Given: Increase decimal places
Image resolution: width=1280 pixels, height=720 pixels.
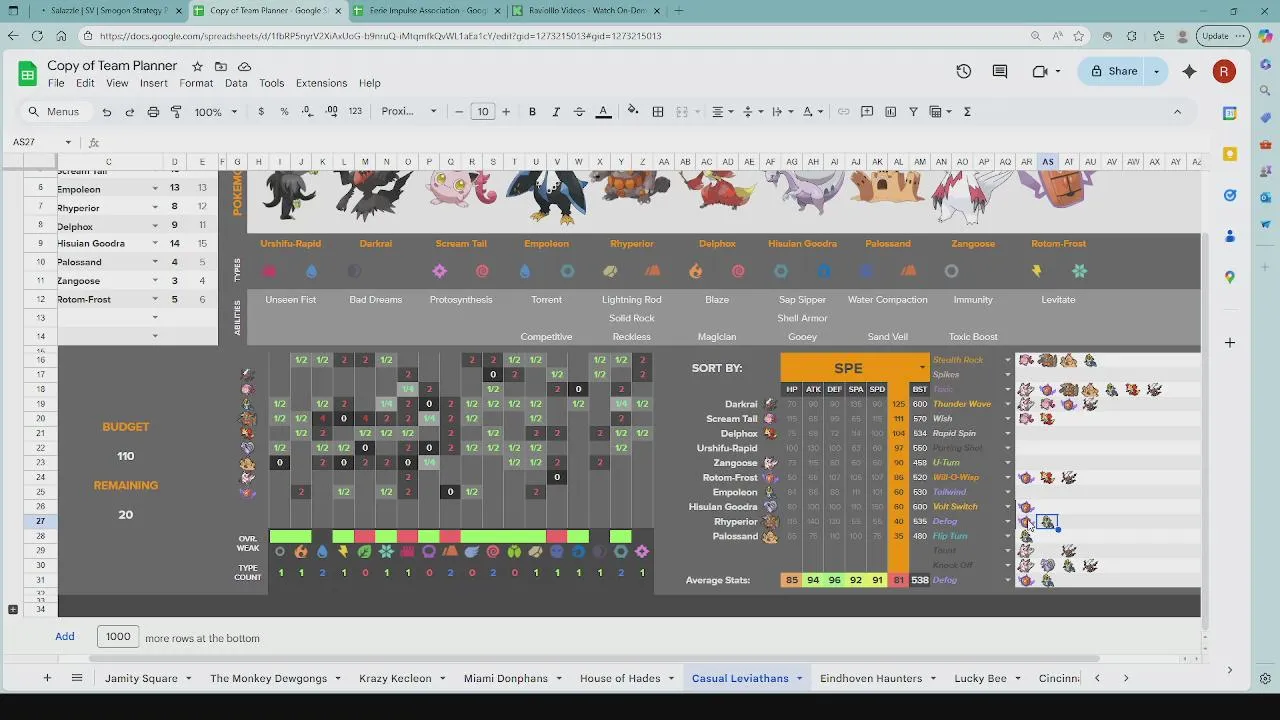Looking at the screenshot, I should point(331,112).
